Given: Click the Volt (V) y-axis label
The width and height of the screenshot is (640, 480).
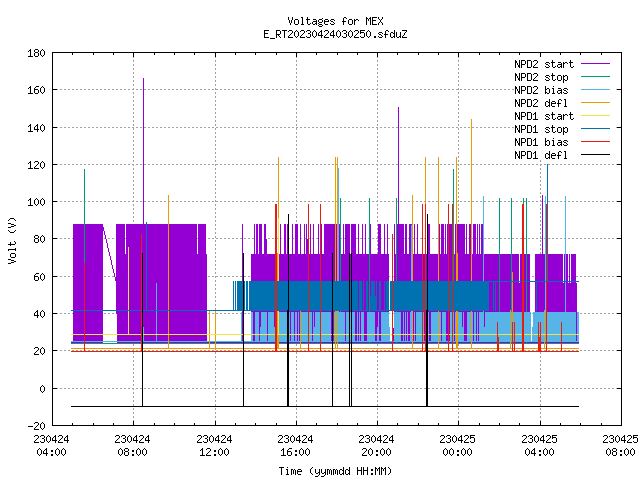Looking at the screenshot, I should (13, 241).
